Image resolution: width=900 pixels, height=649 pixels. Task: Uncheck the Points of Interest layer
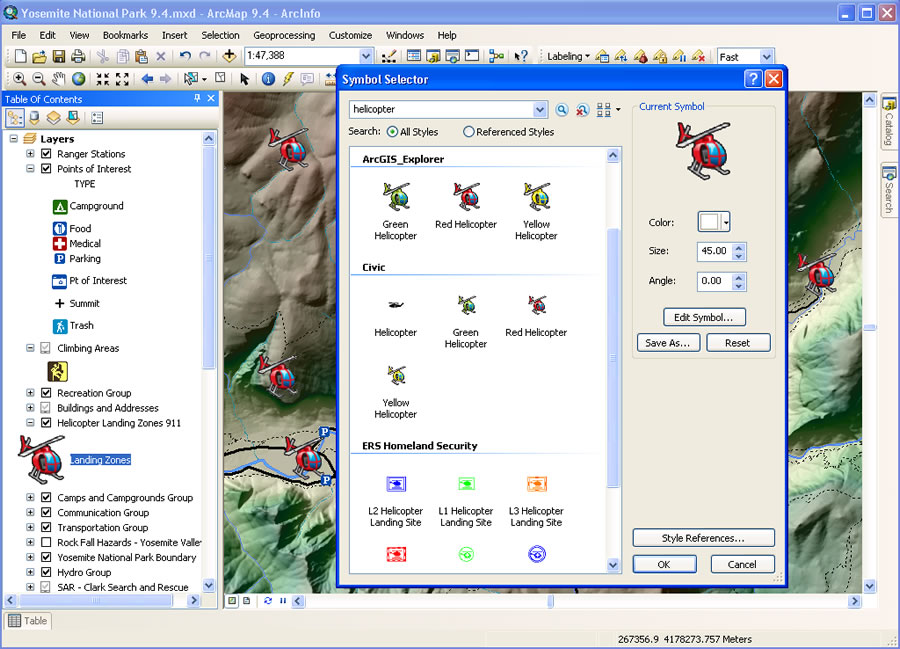point(46,169)
